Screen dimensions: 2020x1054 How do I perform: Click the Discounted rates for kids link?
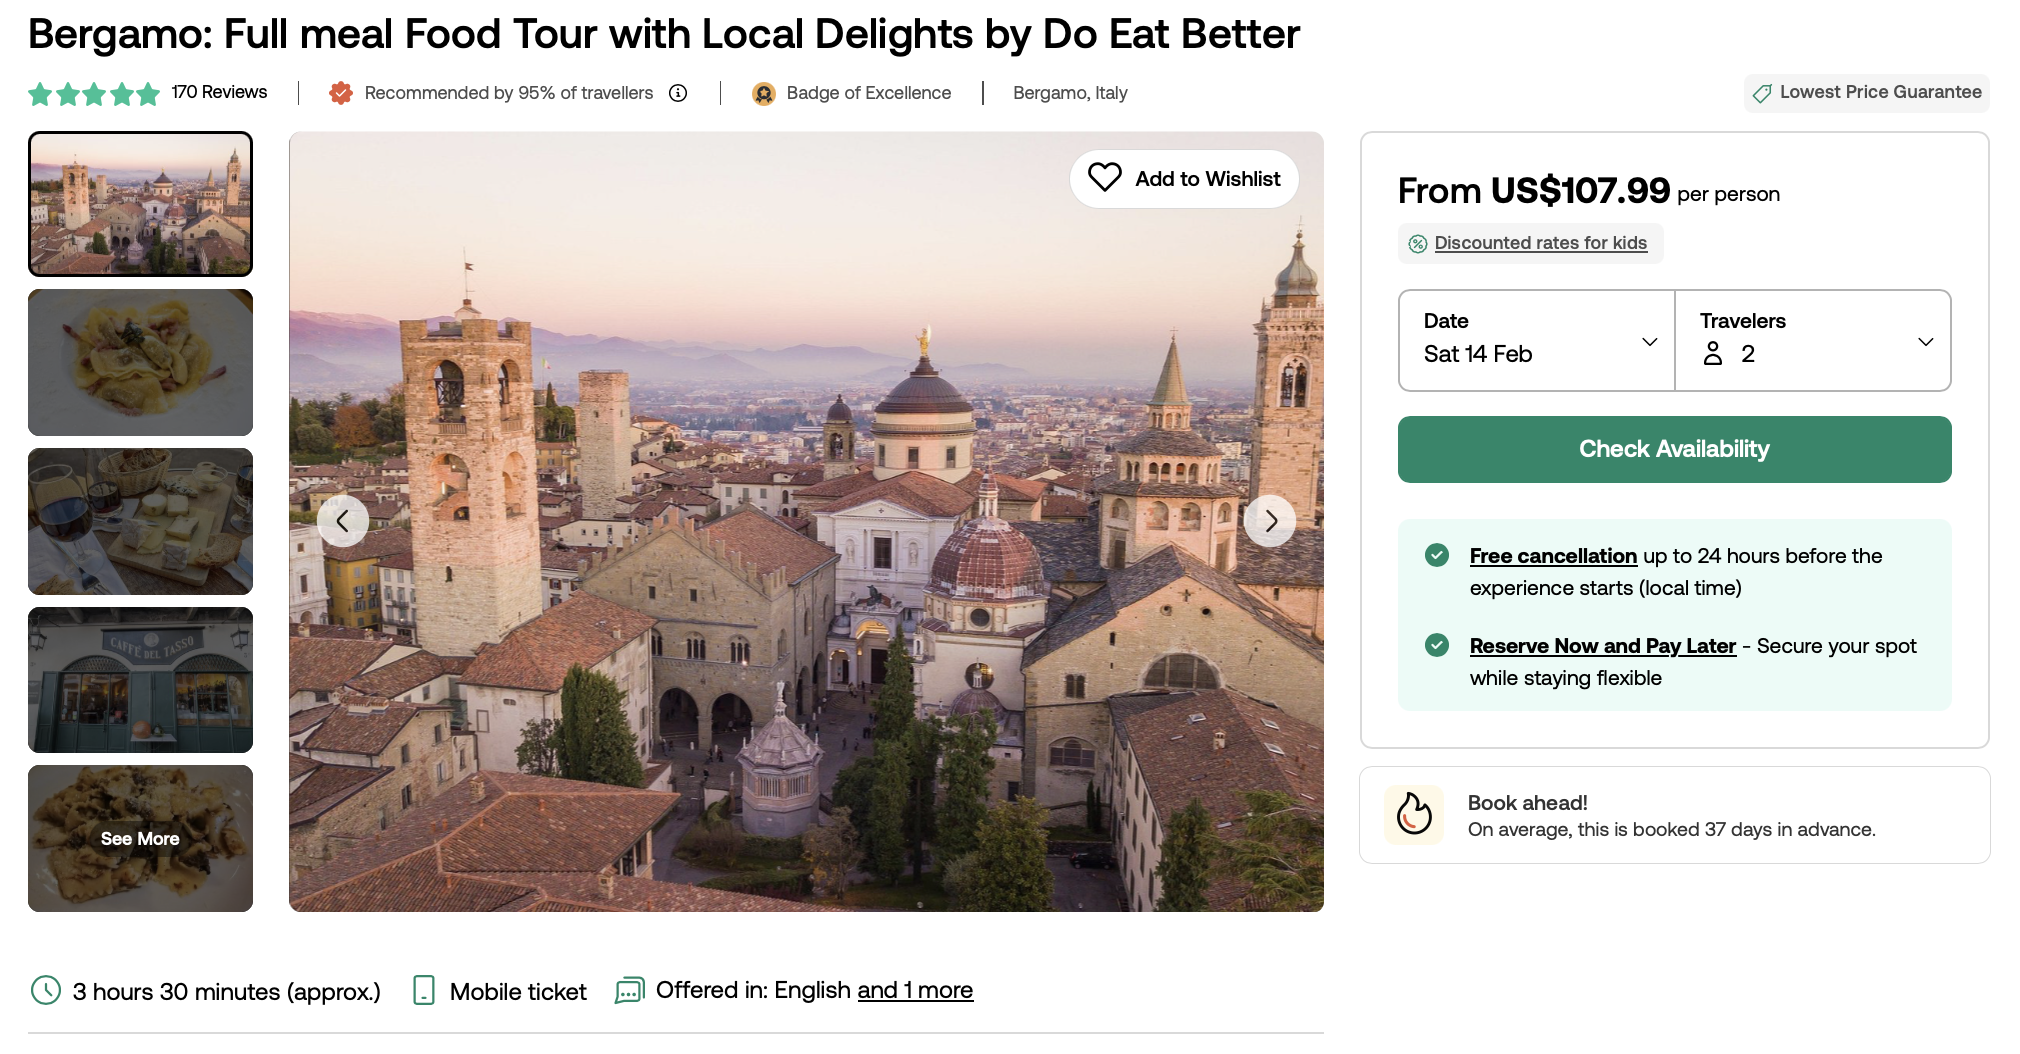pos(1540,243)
